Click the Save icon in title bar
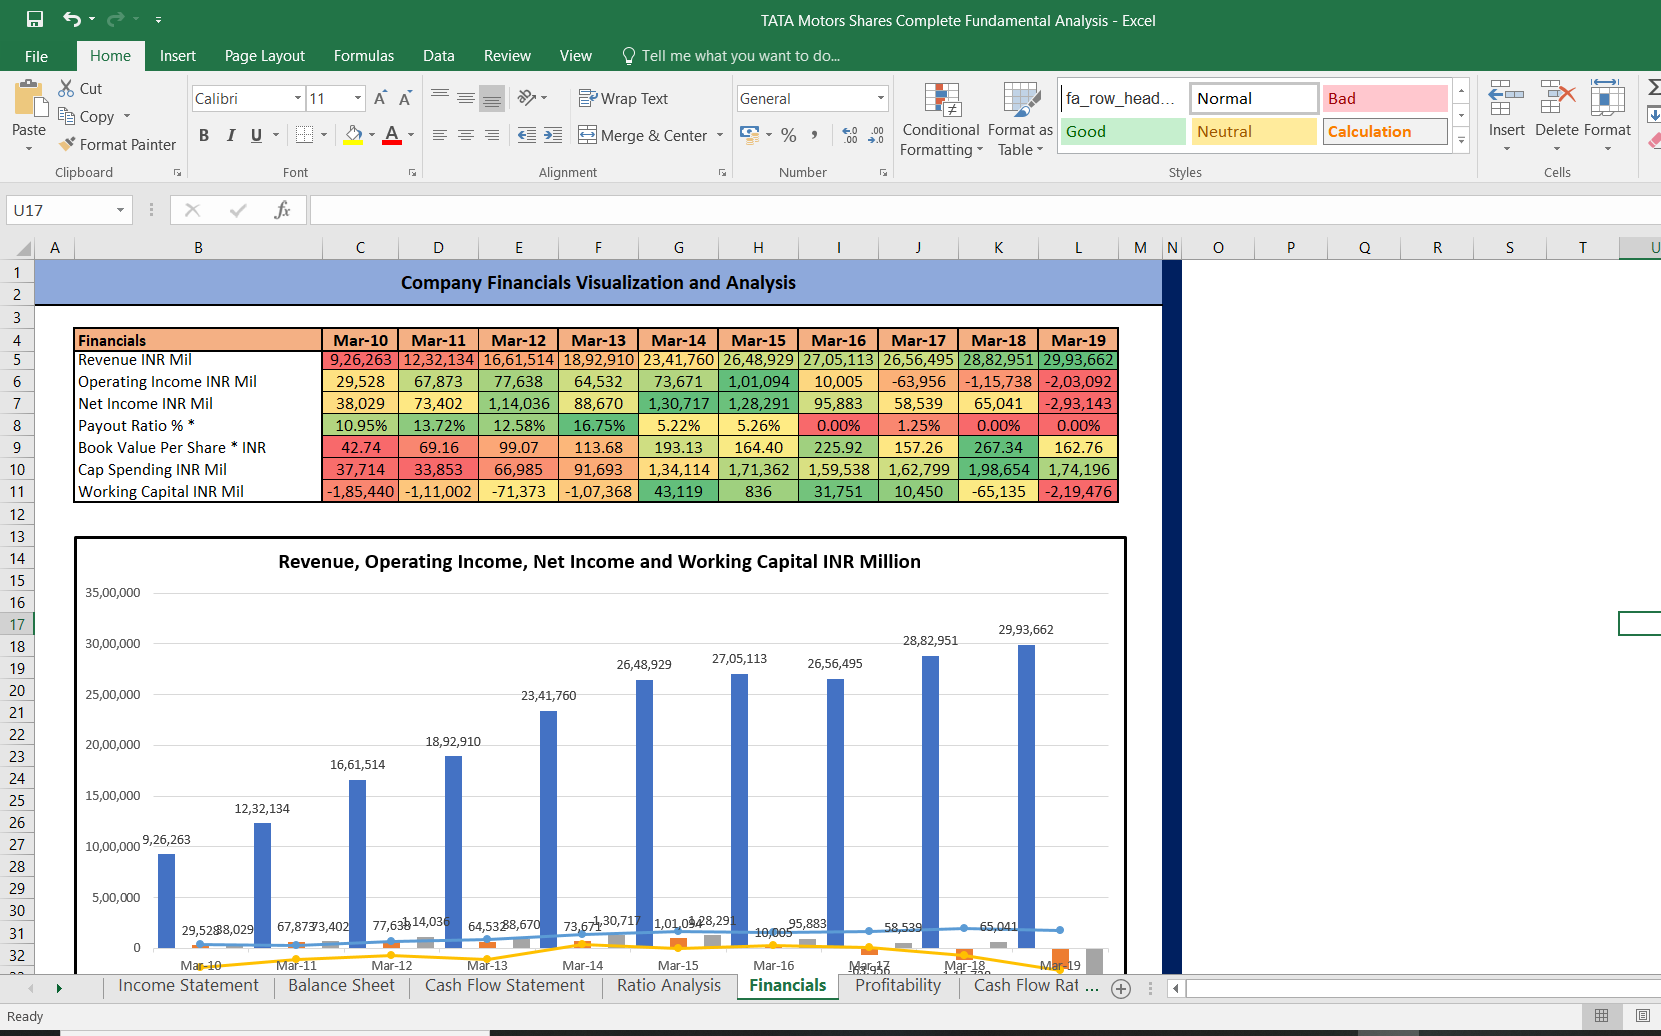This screenshot has height=1036, width=1661. [x=35, y=19]
